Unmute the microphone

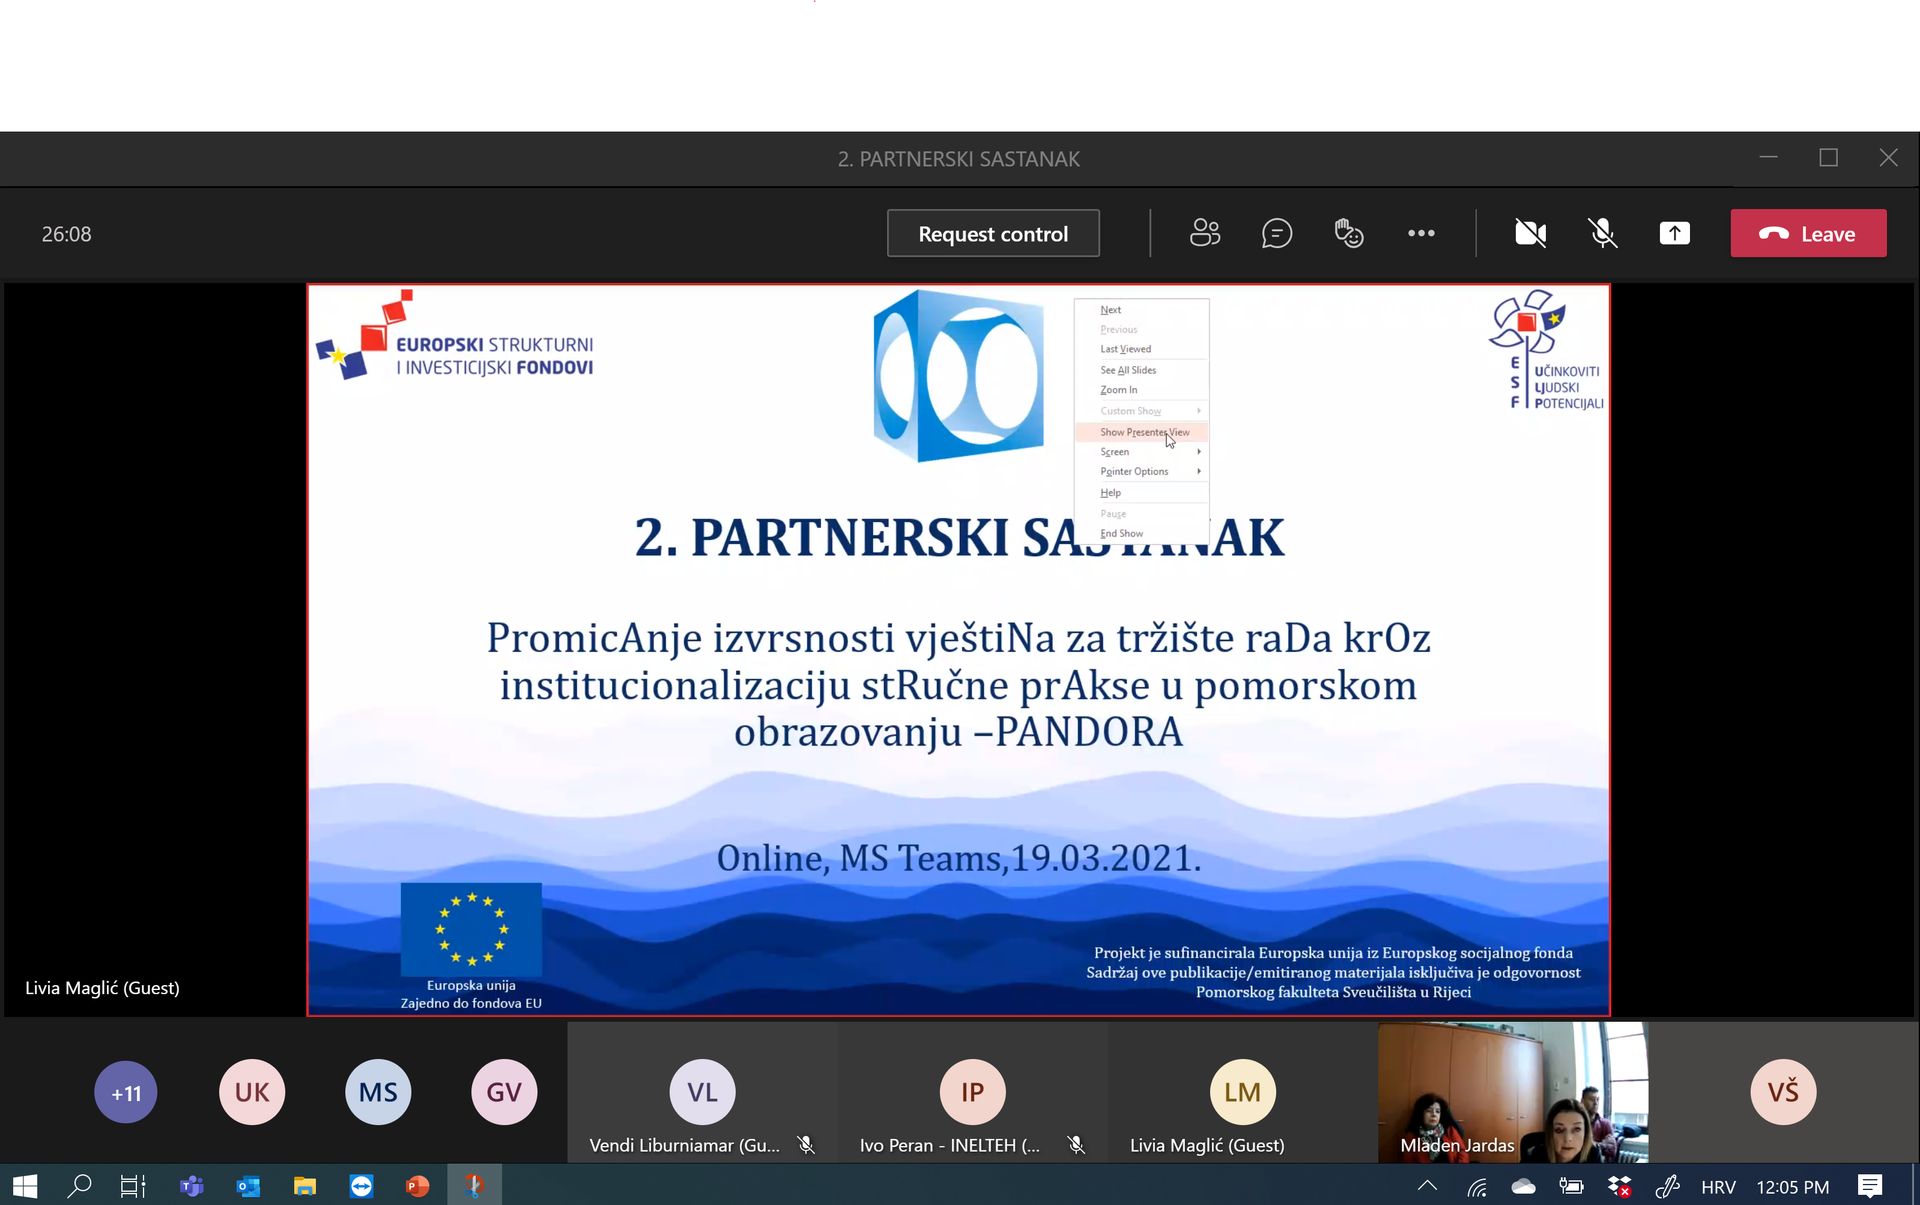coord(1603,233)
